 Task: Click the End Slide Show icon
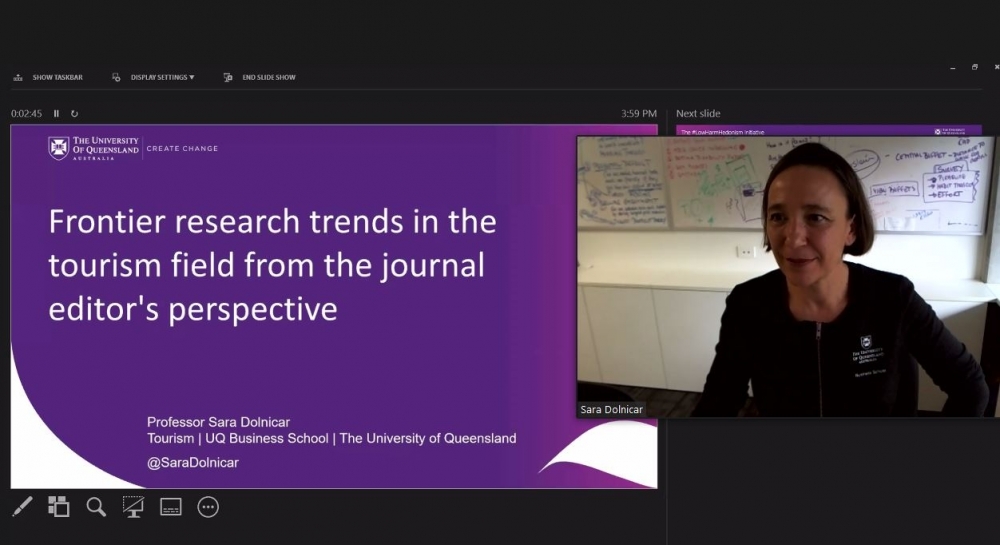point(228,77)
